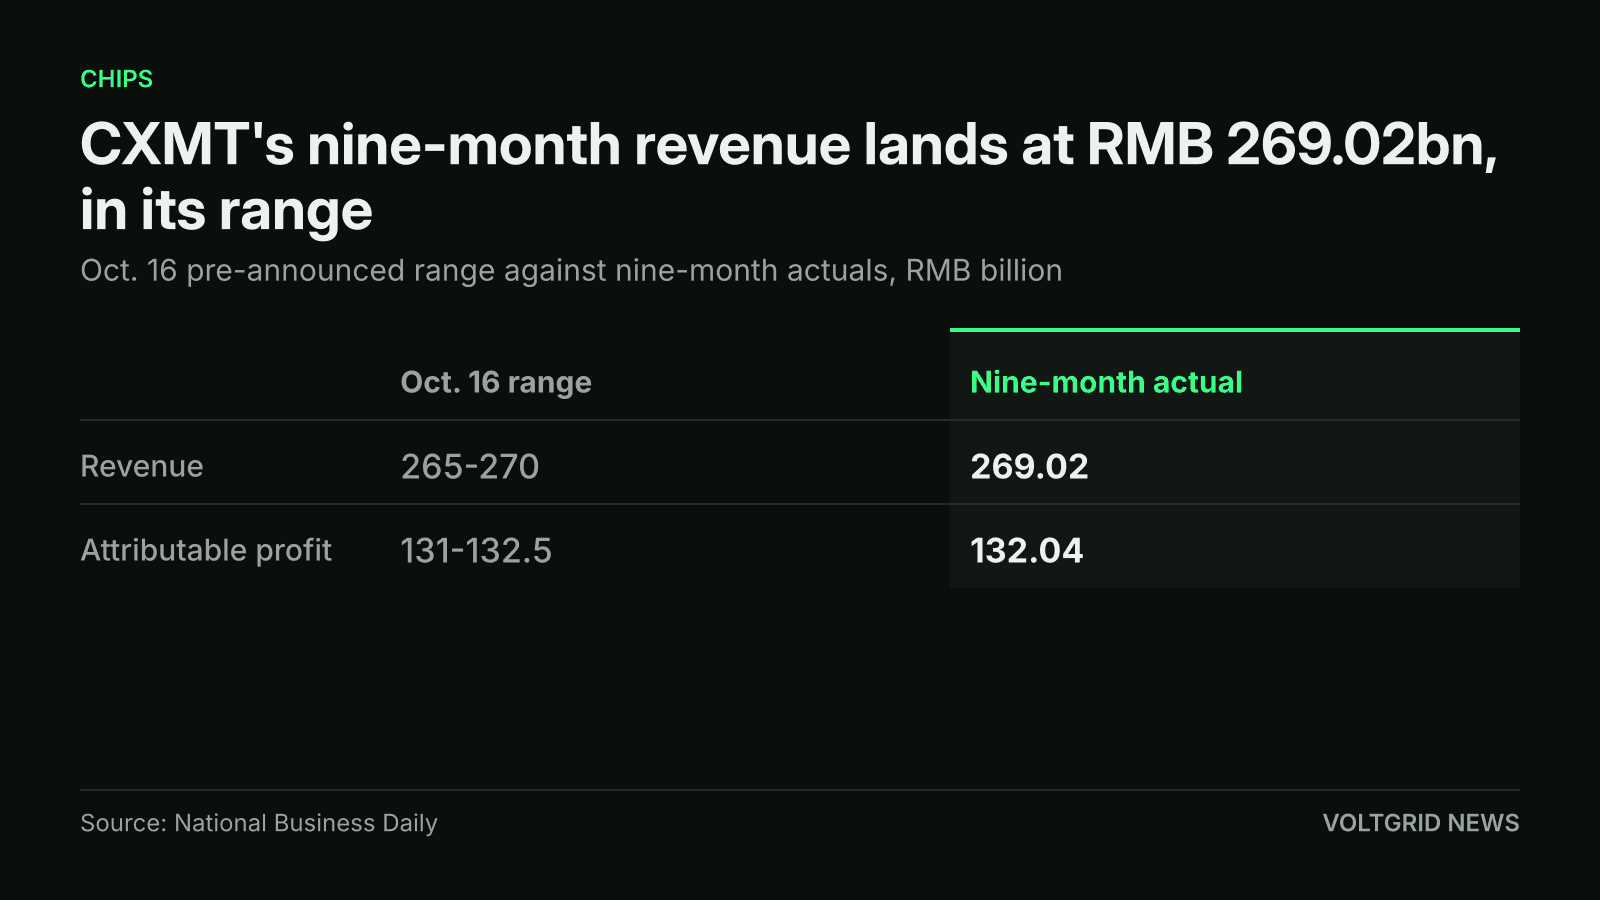The width and height of the screenshot is (1600, 900).
Task: Select the 'Revenue' row label
Action: click(x=142, y=466)
